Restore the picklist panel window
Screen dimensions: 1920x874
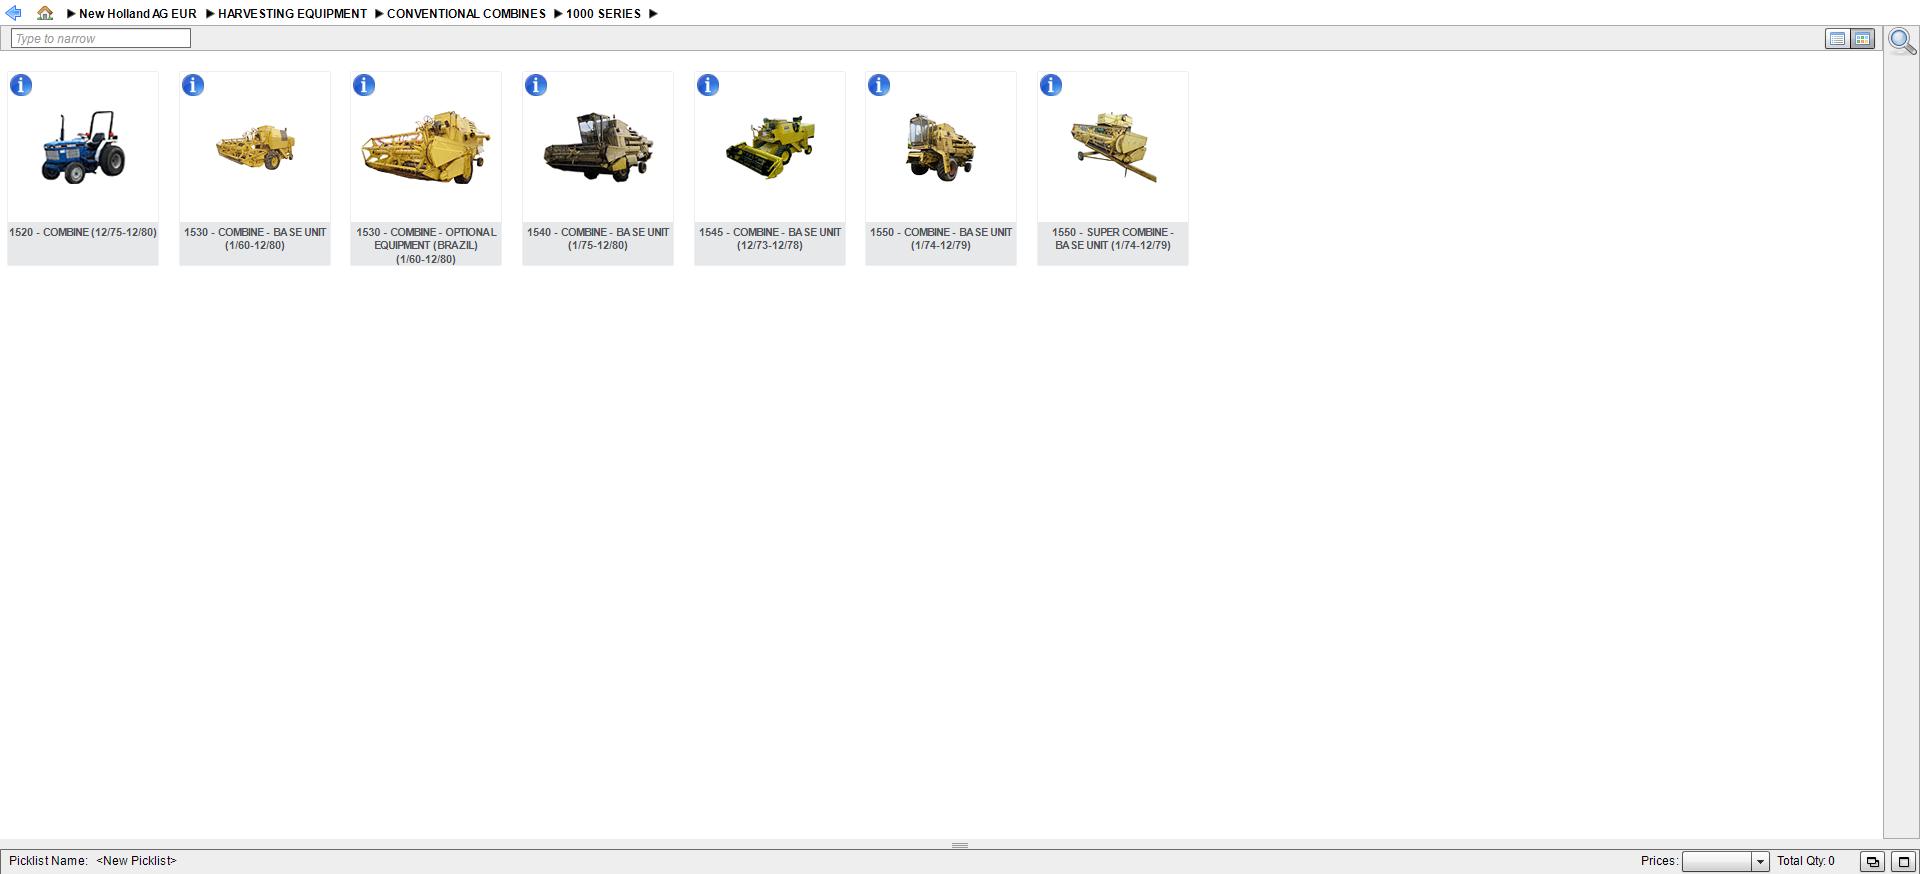pyautogui.click(x=1872, y=861)
